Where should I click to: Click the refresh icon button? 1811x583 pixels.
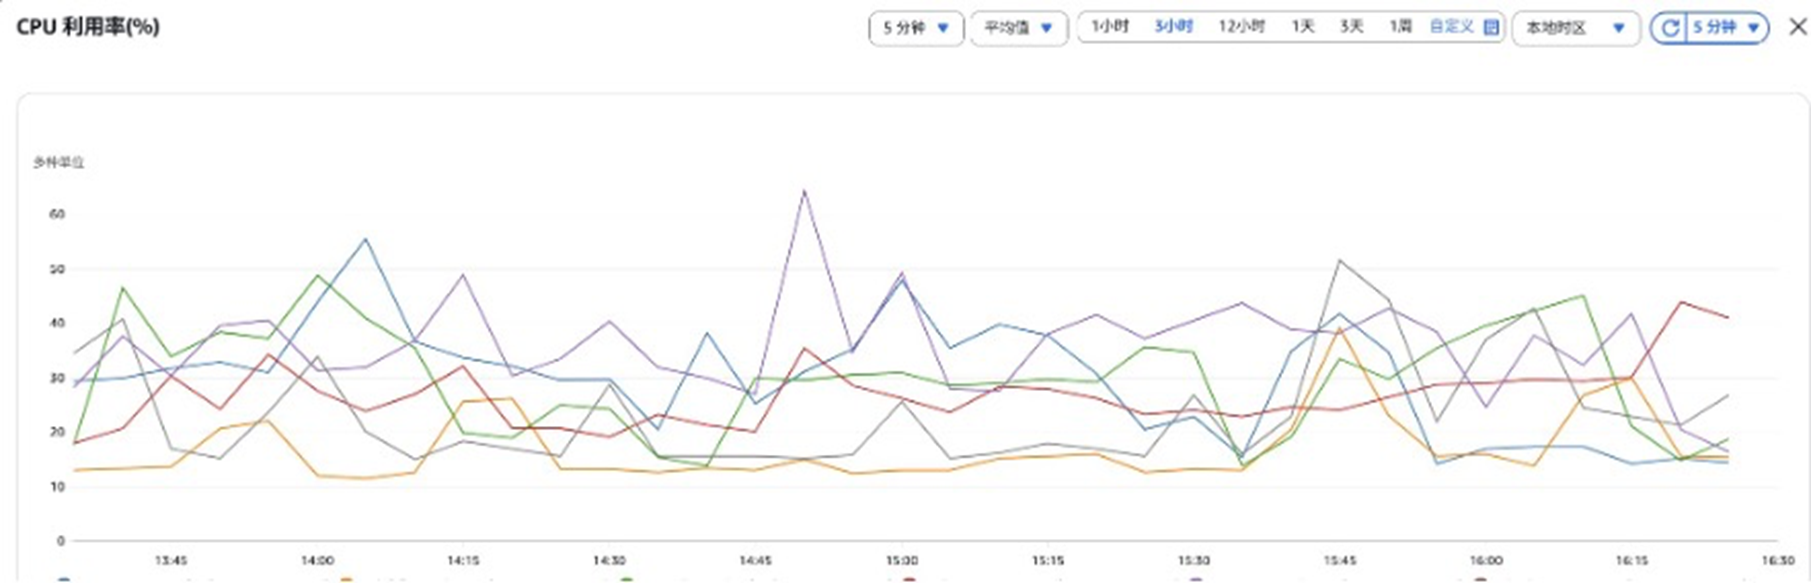click(x=1670, y=28)
